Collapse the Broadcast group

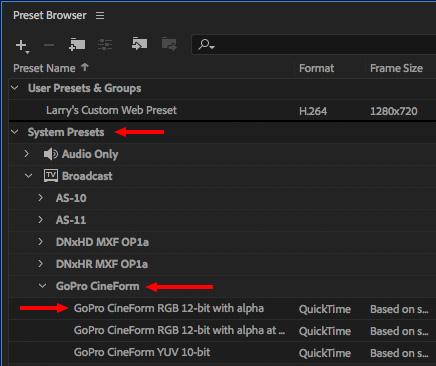coord(29,176)
